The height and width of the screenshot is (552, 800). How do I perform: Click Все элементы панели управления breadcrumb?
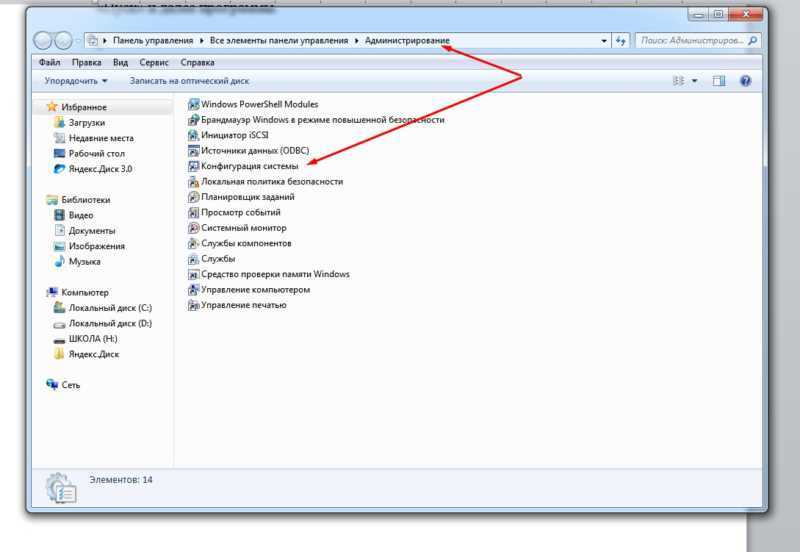click(x=279, y=40)
